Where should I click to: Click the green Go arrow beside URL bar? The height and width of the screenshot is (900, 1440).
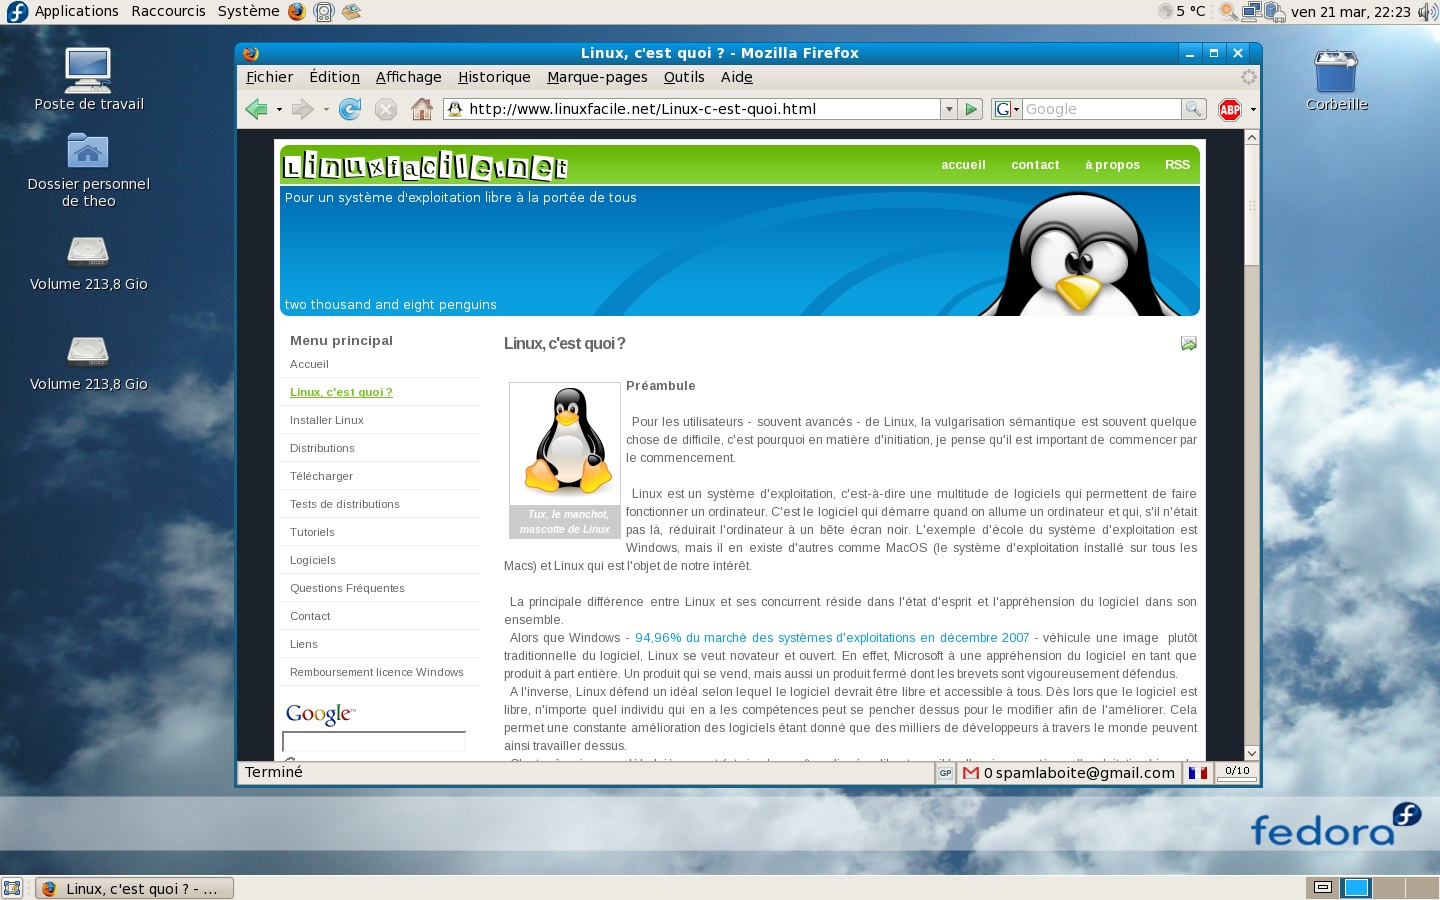click(x=970, y=109)
